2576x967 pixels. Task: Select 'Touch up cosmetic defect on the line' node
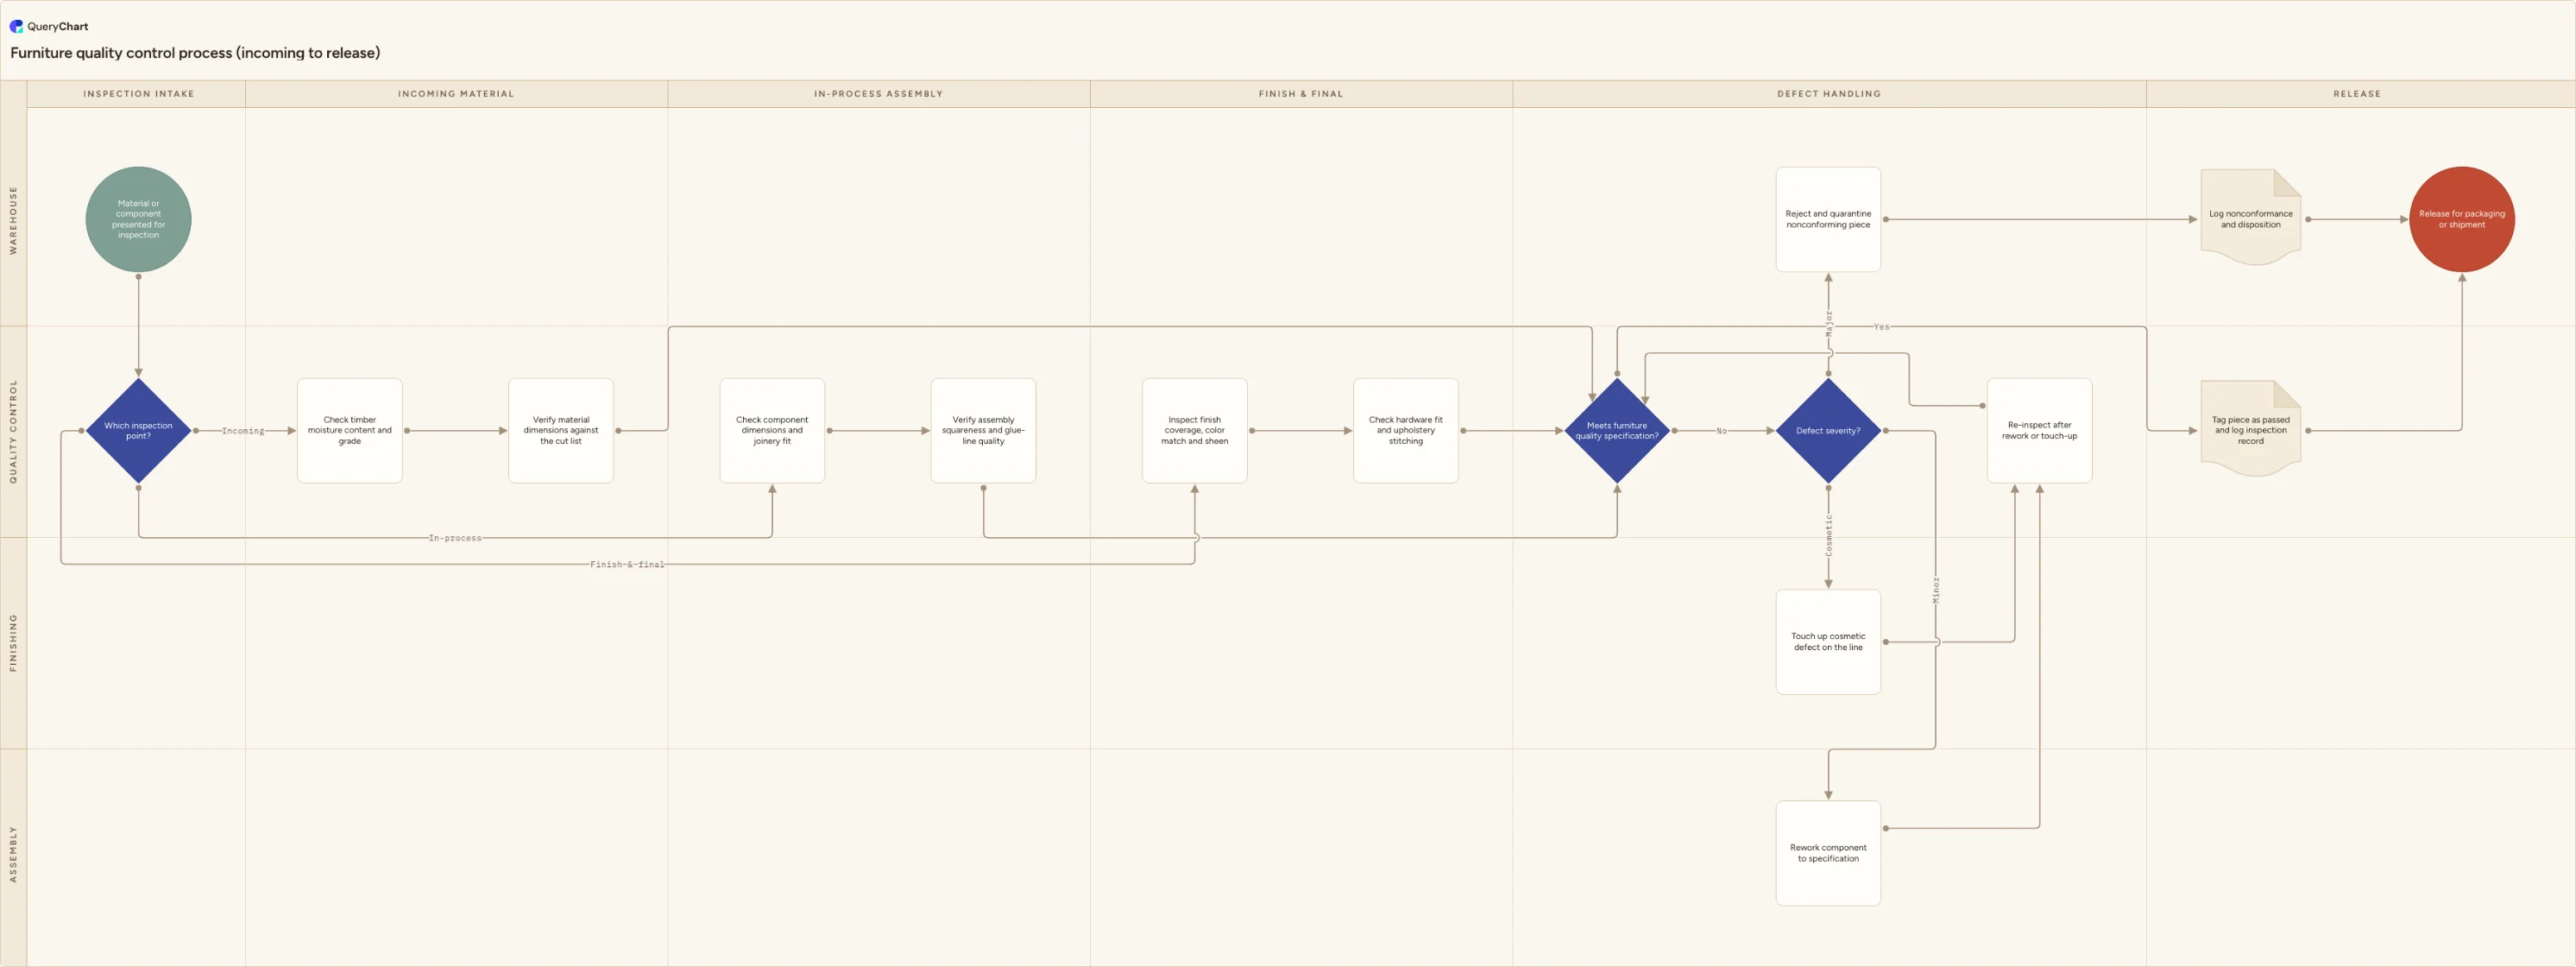pyautogui.click(x=1828, y=642)
